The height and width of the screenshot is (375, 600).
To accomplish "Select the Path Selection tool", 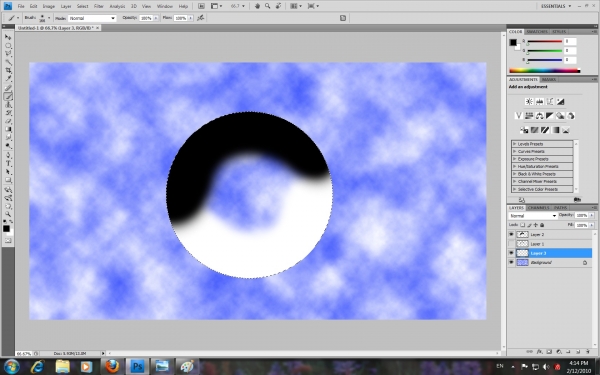I will pyautogui.click(x=8, y=173).
